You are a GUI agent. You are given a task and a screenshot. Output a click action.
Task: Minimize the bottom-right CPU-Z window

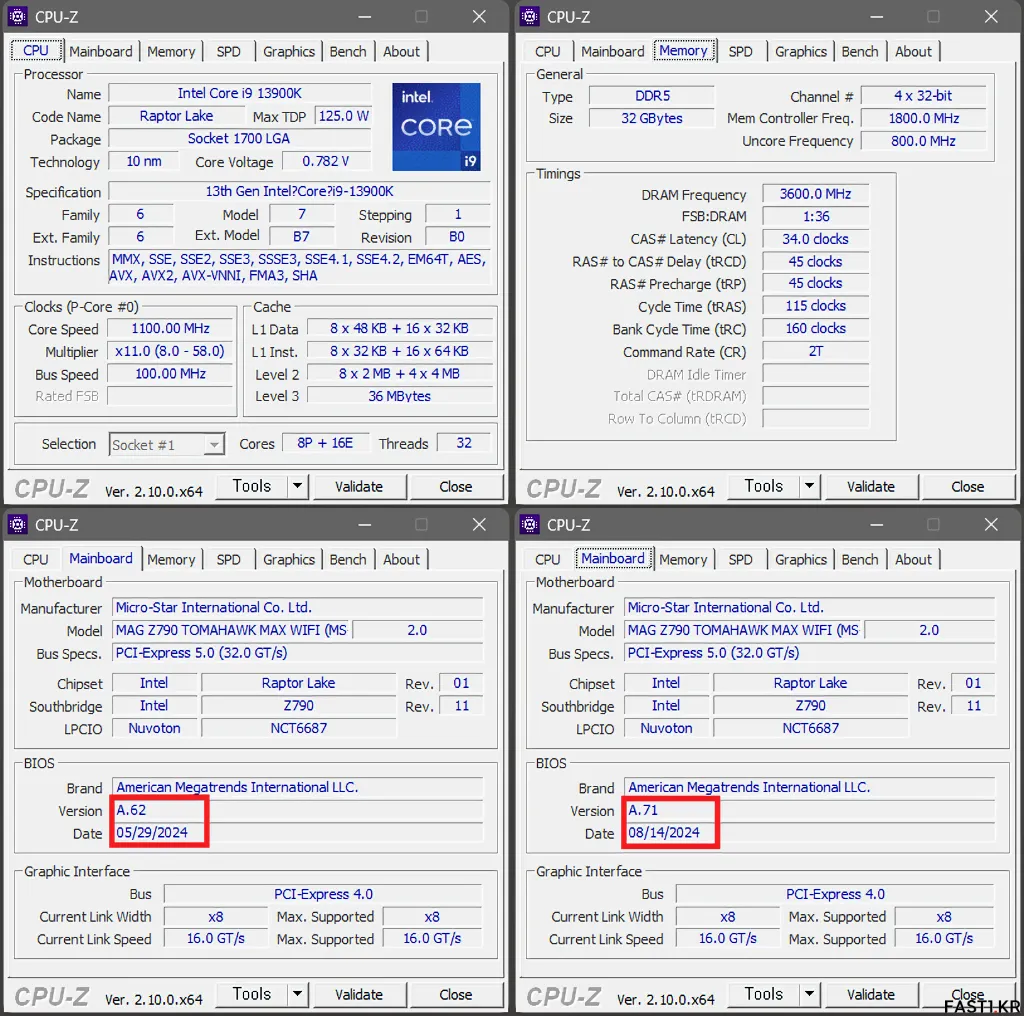tap(877, 524)
